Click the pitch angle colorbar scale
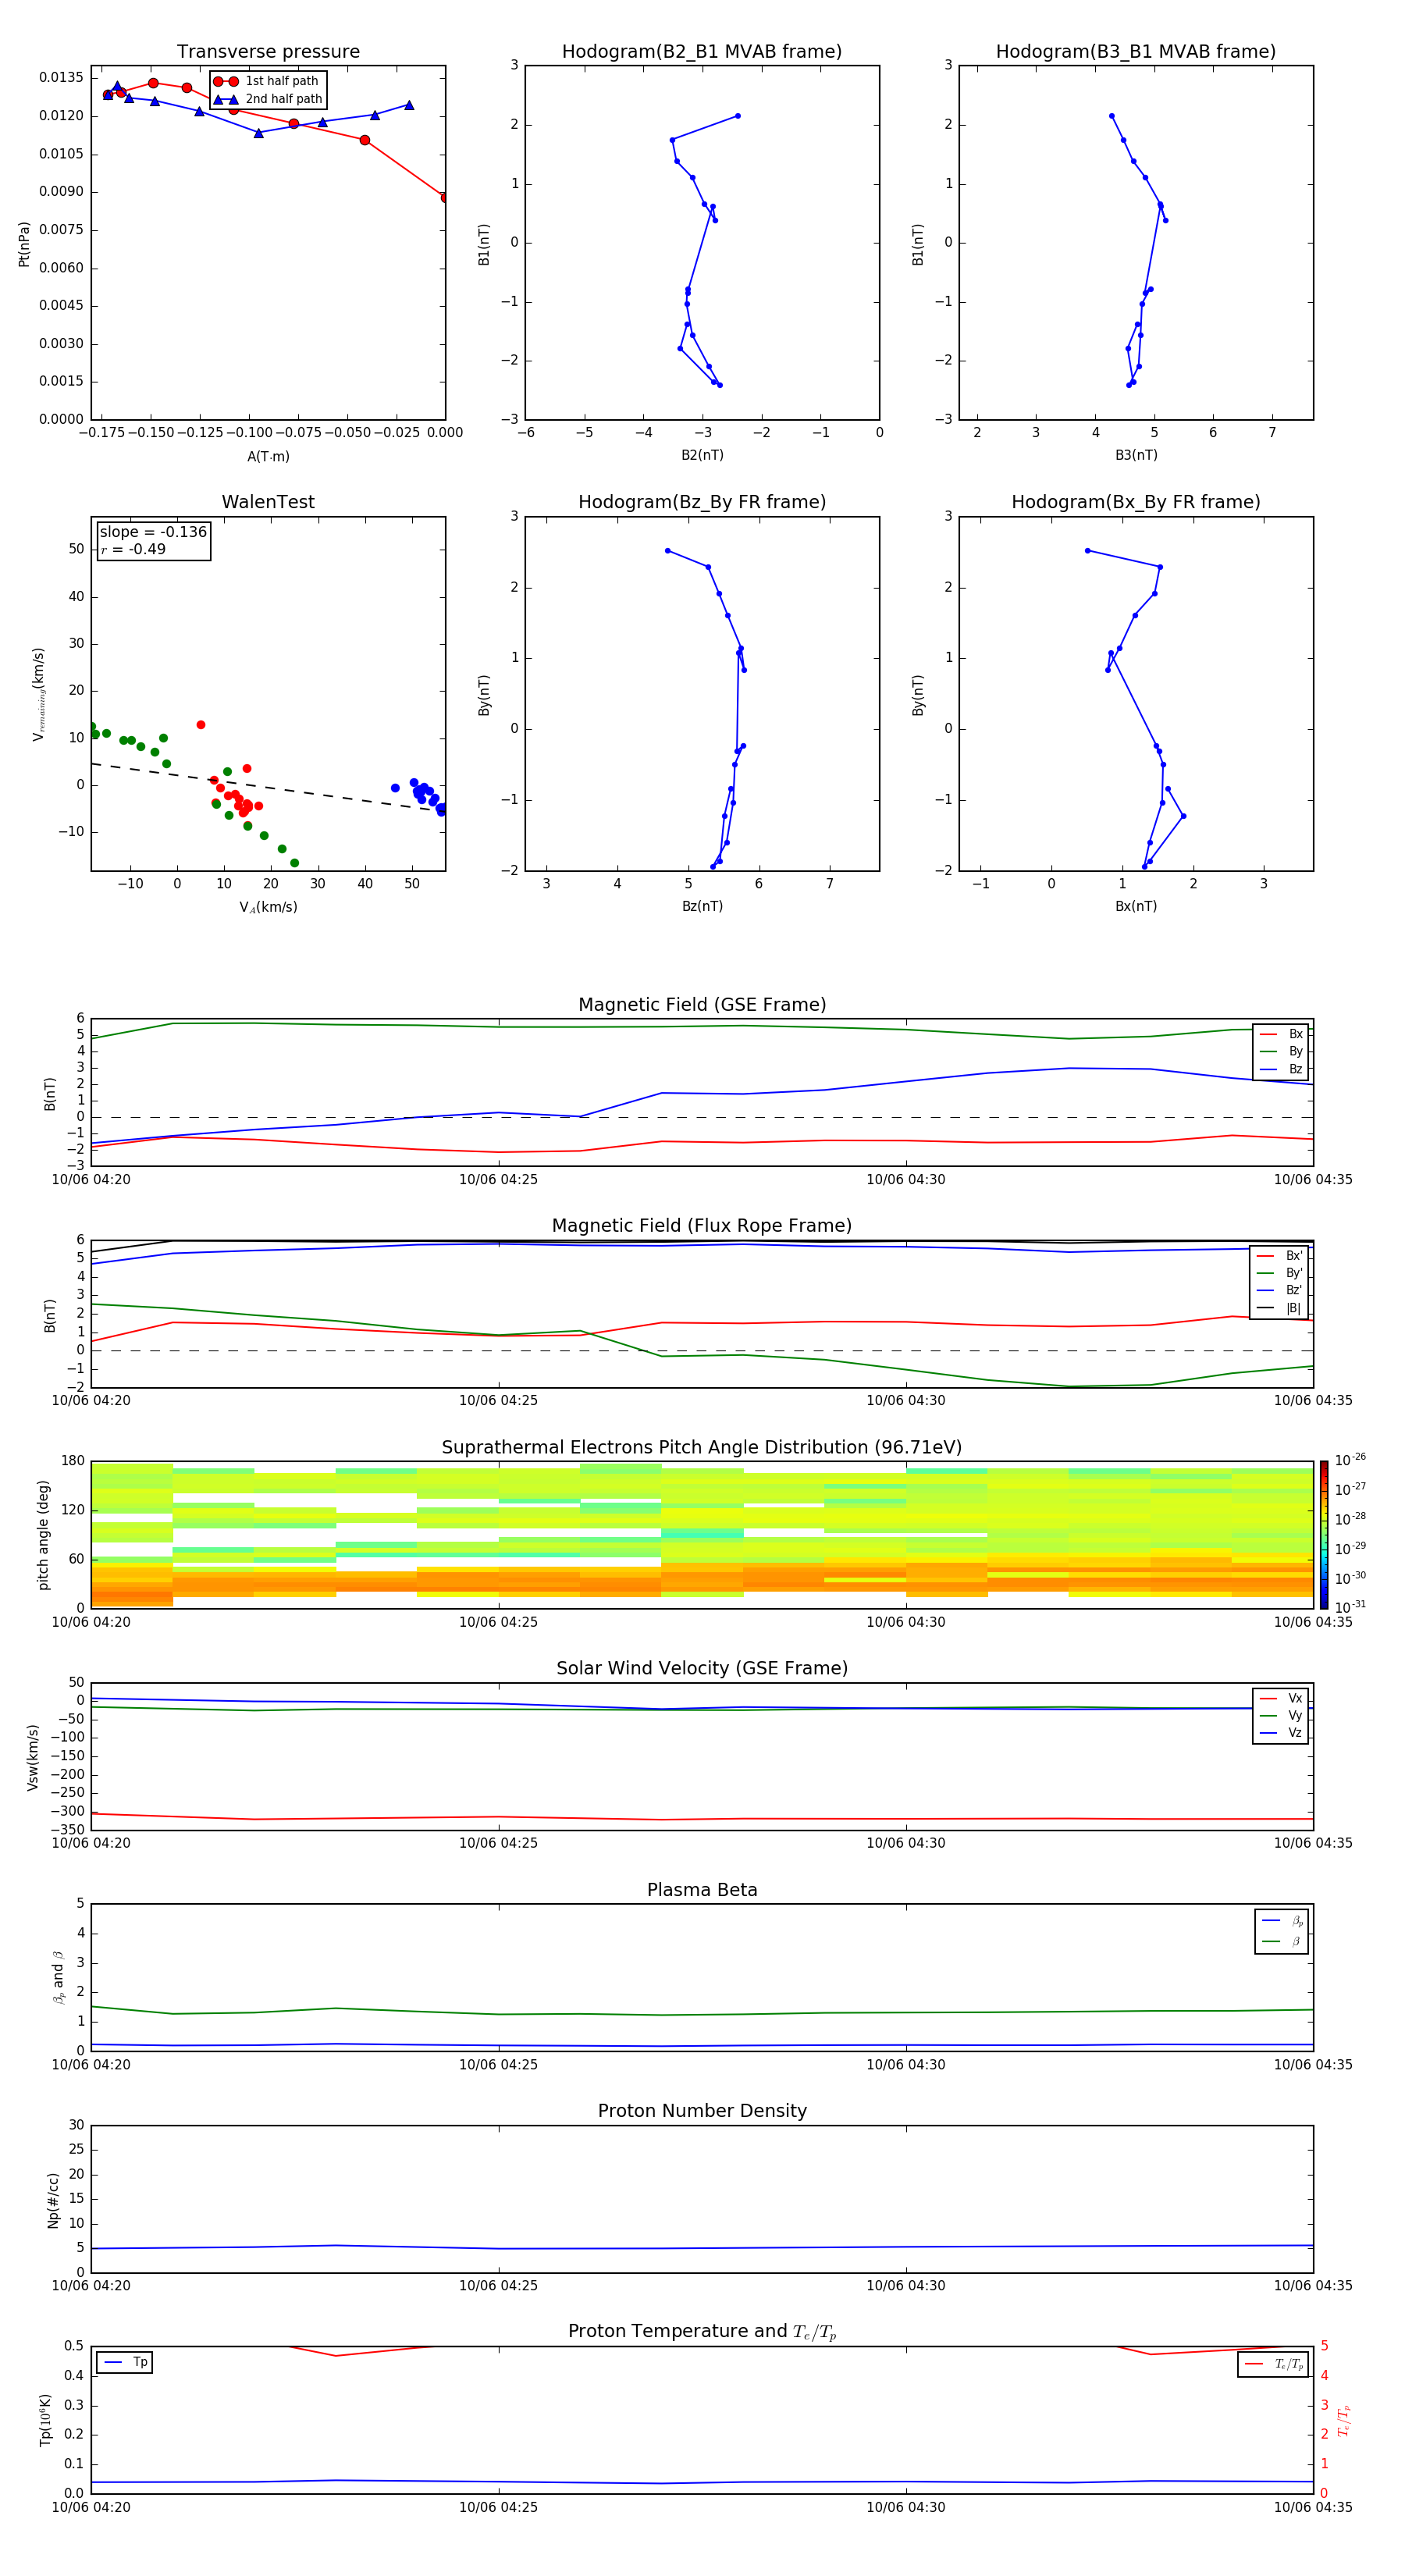 point(1324,1534)
